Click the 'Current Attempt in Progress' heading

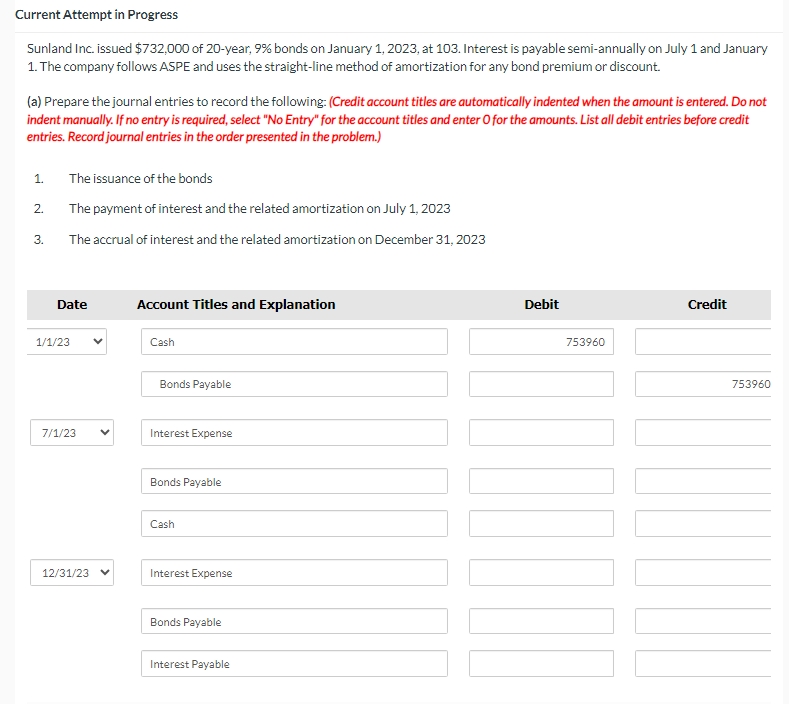(96, 15)
